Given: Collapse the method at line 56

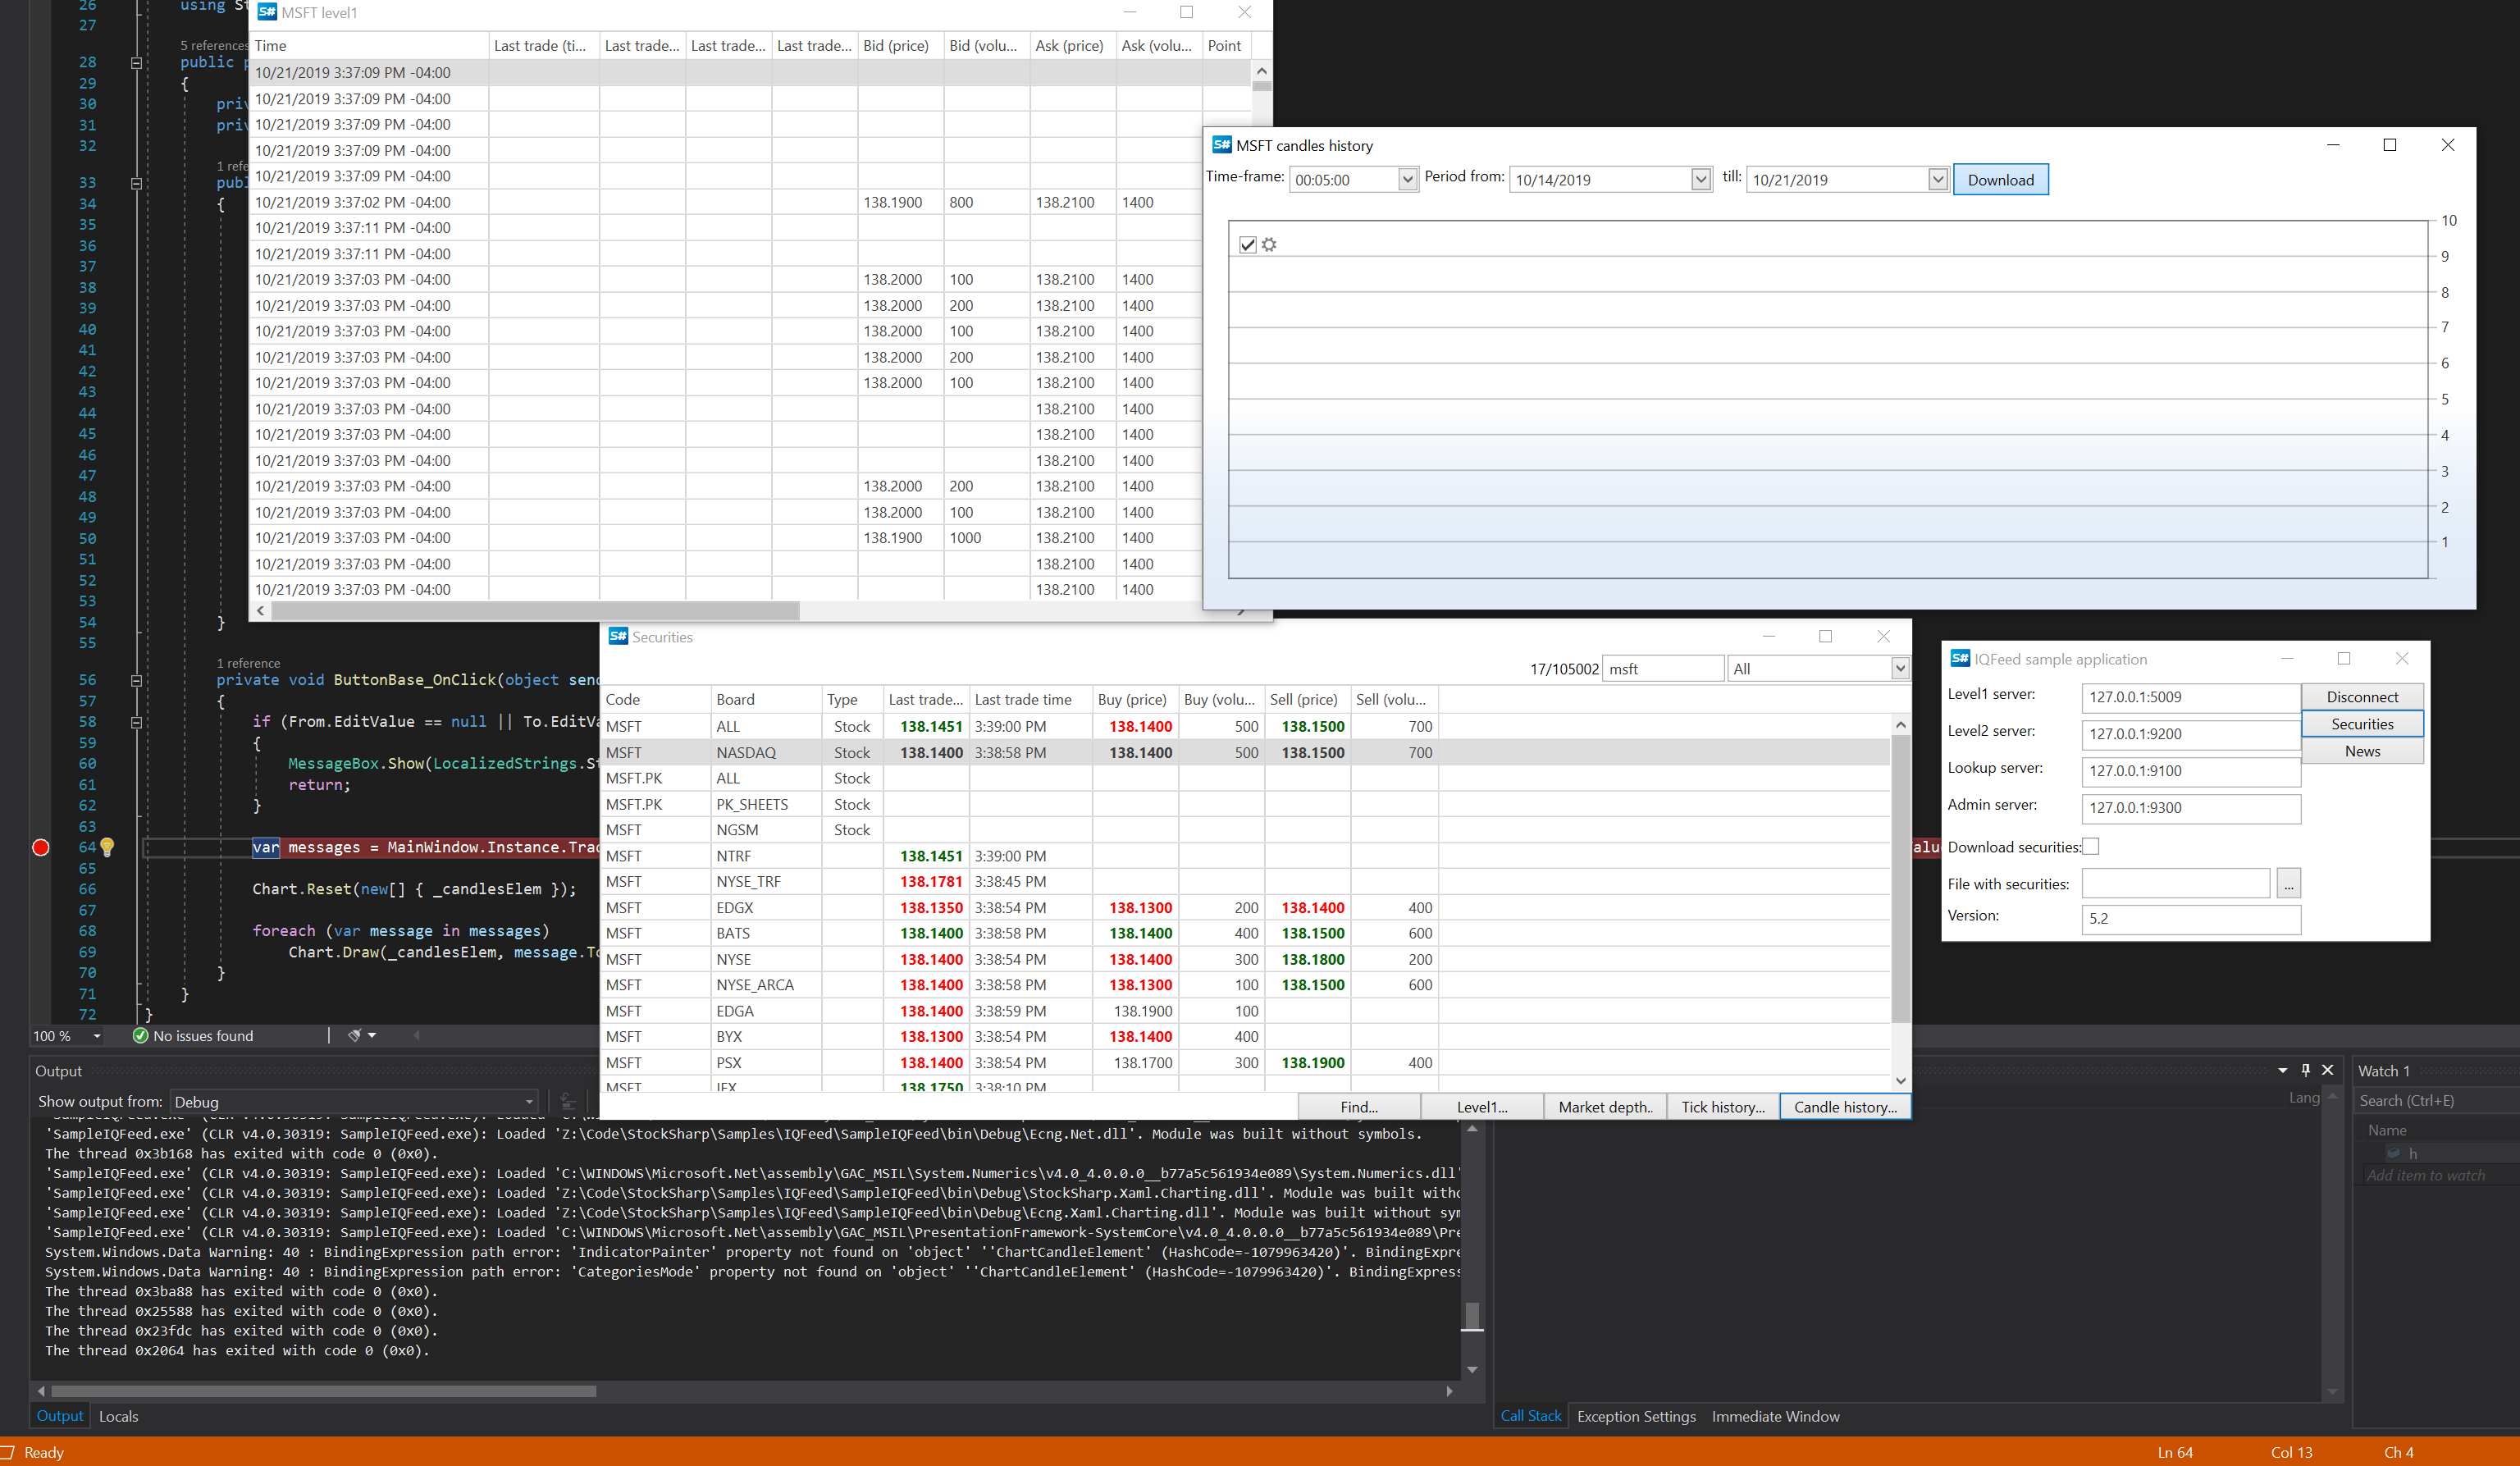Looking at the screenshot, I should tap(136, 680).
